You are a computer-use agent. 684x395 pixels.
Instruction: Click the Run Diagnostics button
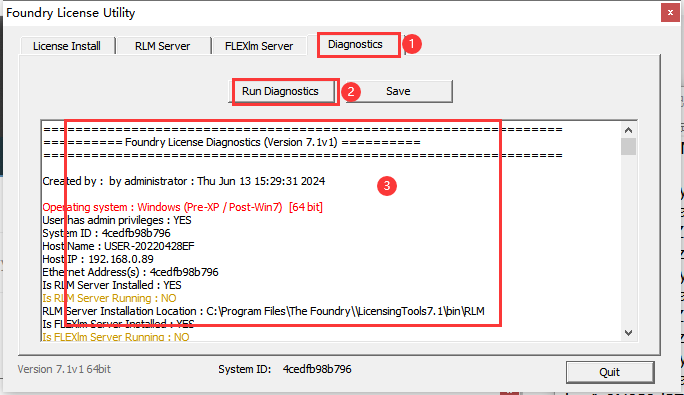280,91
